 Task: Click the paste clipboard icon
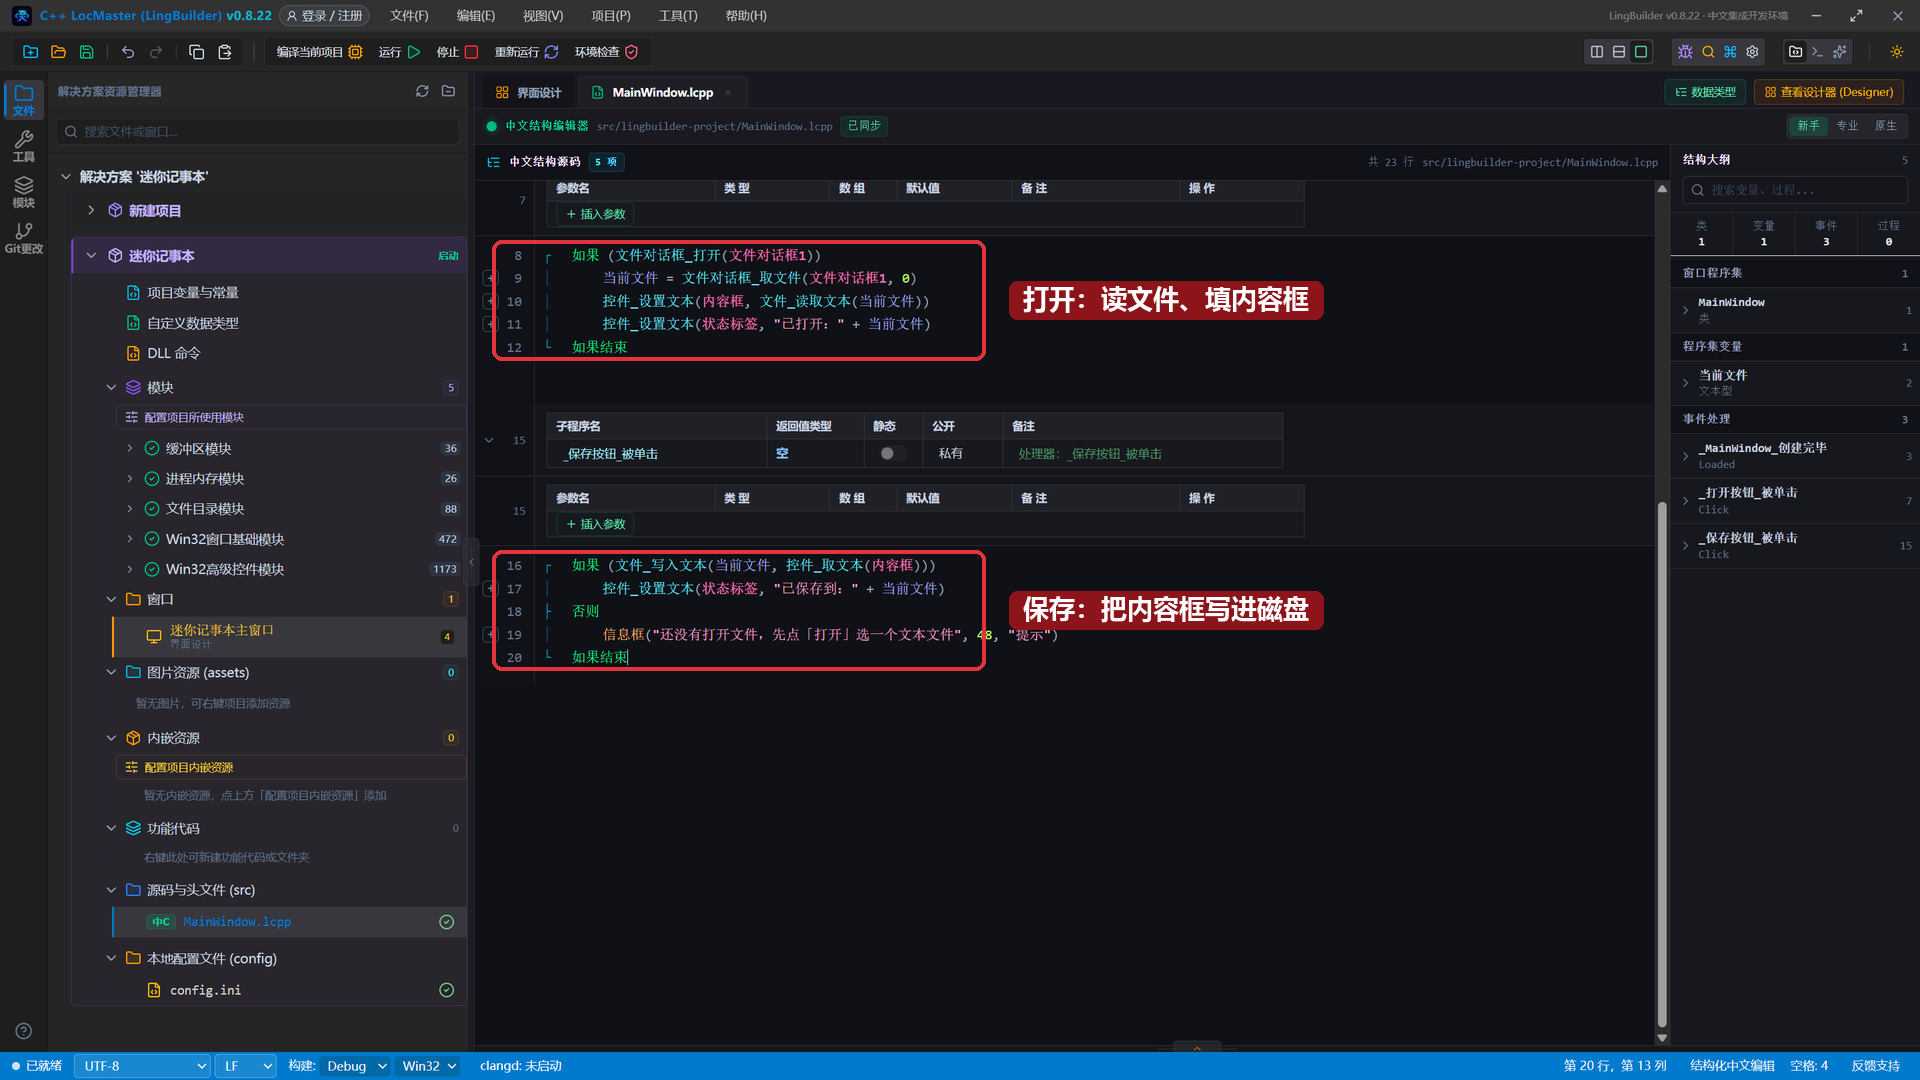pos(225,52)
